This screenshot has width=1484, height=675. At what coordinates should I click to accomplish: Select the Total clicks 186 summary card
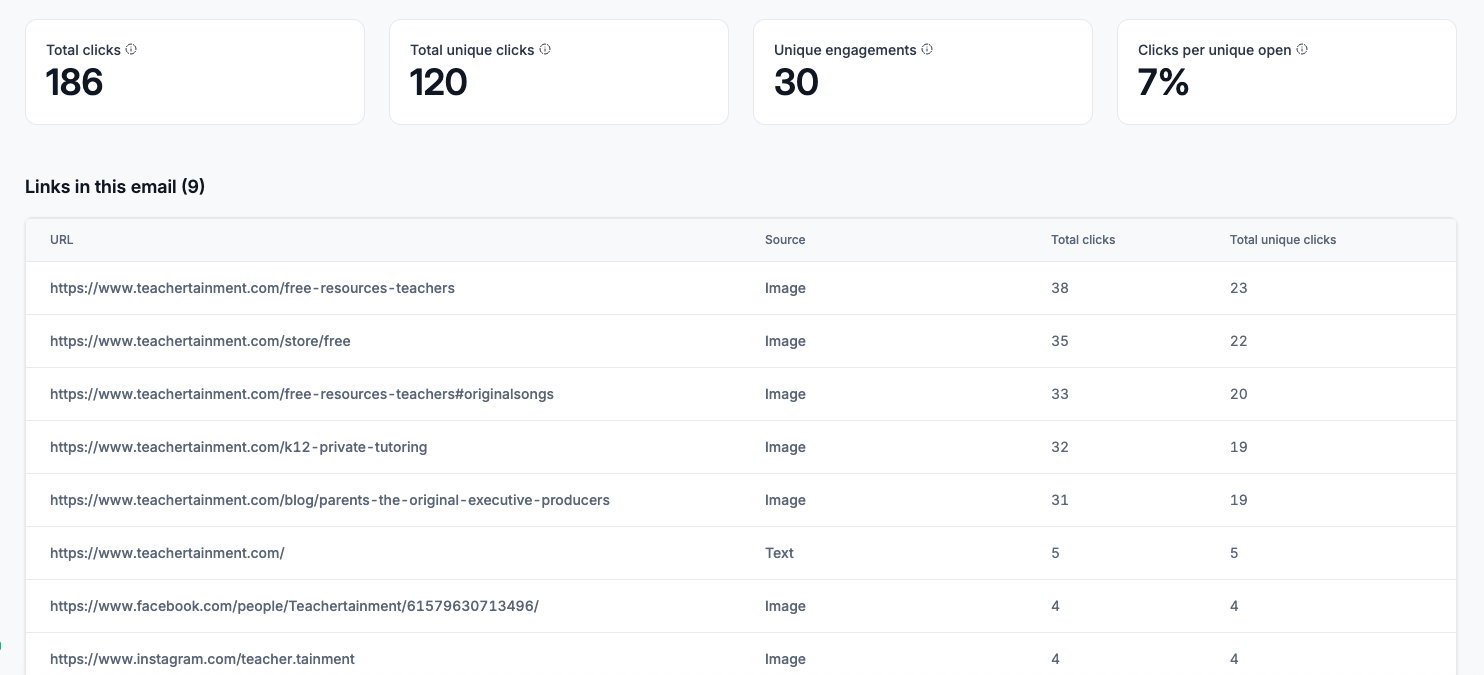(195, 72)
